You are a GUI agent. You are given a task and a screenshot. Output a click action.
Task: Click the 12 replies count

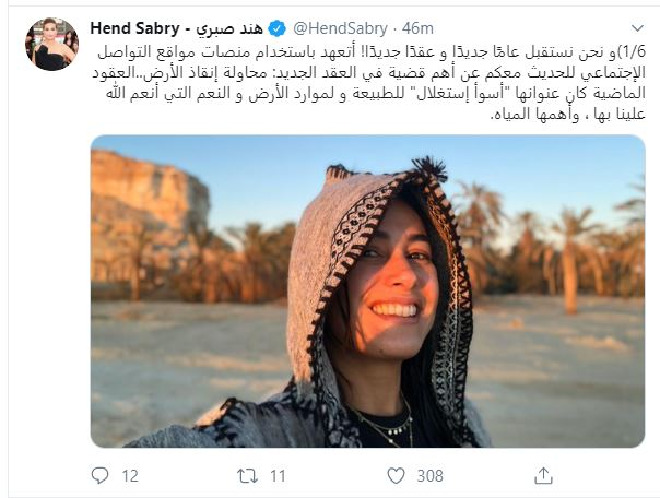(x=130, y=476)
